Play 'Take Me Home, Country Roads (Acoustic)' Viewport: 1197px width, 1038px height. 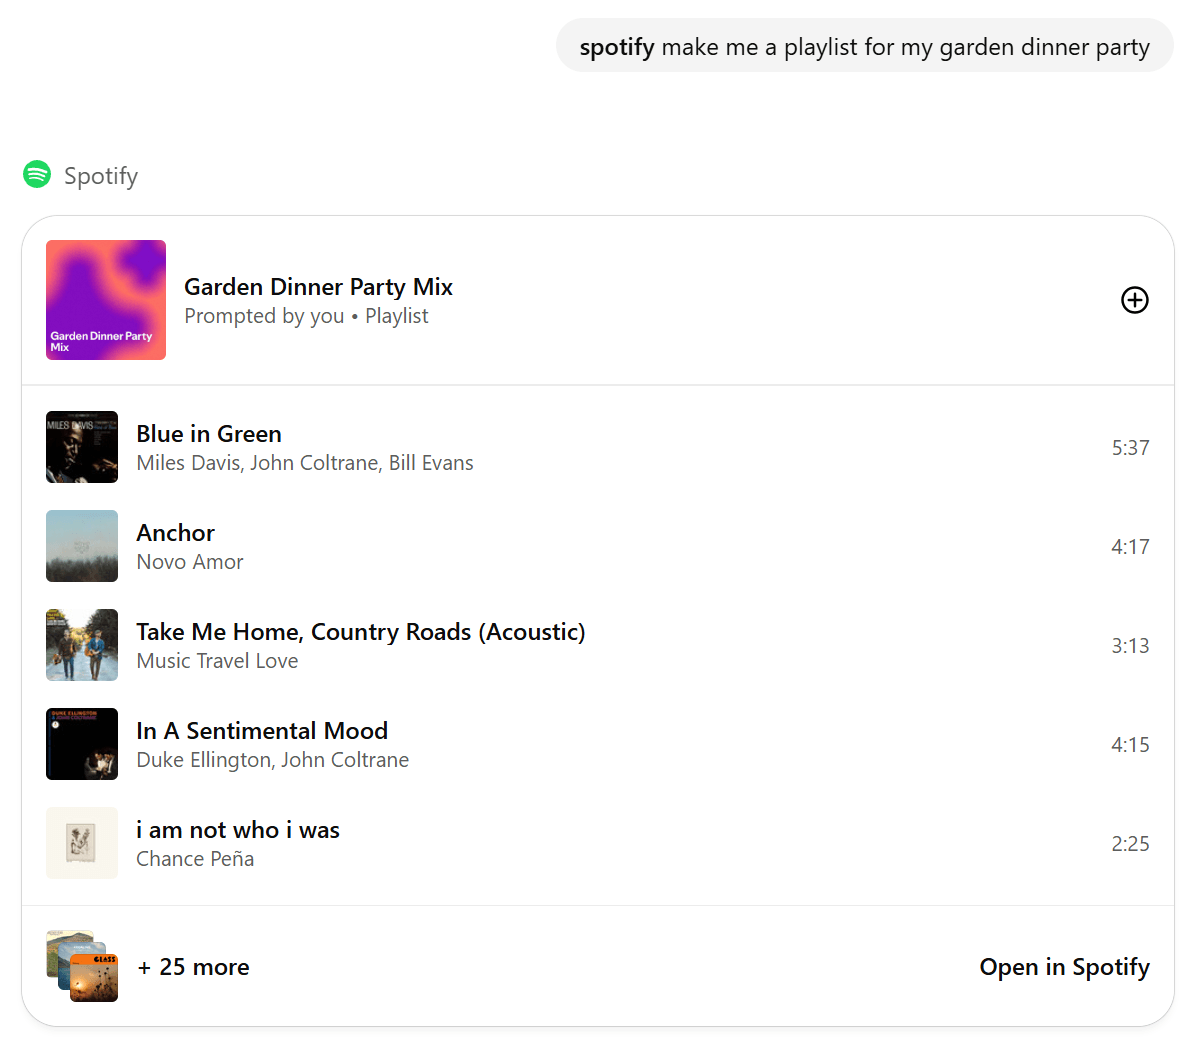pos(361,632)
